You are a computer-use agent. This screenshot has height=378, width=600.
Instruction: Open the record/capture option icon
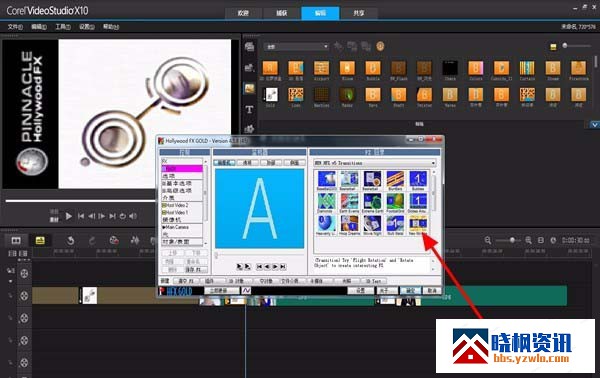click(114, 240)
